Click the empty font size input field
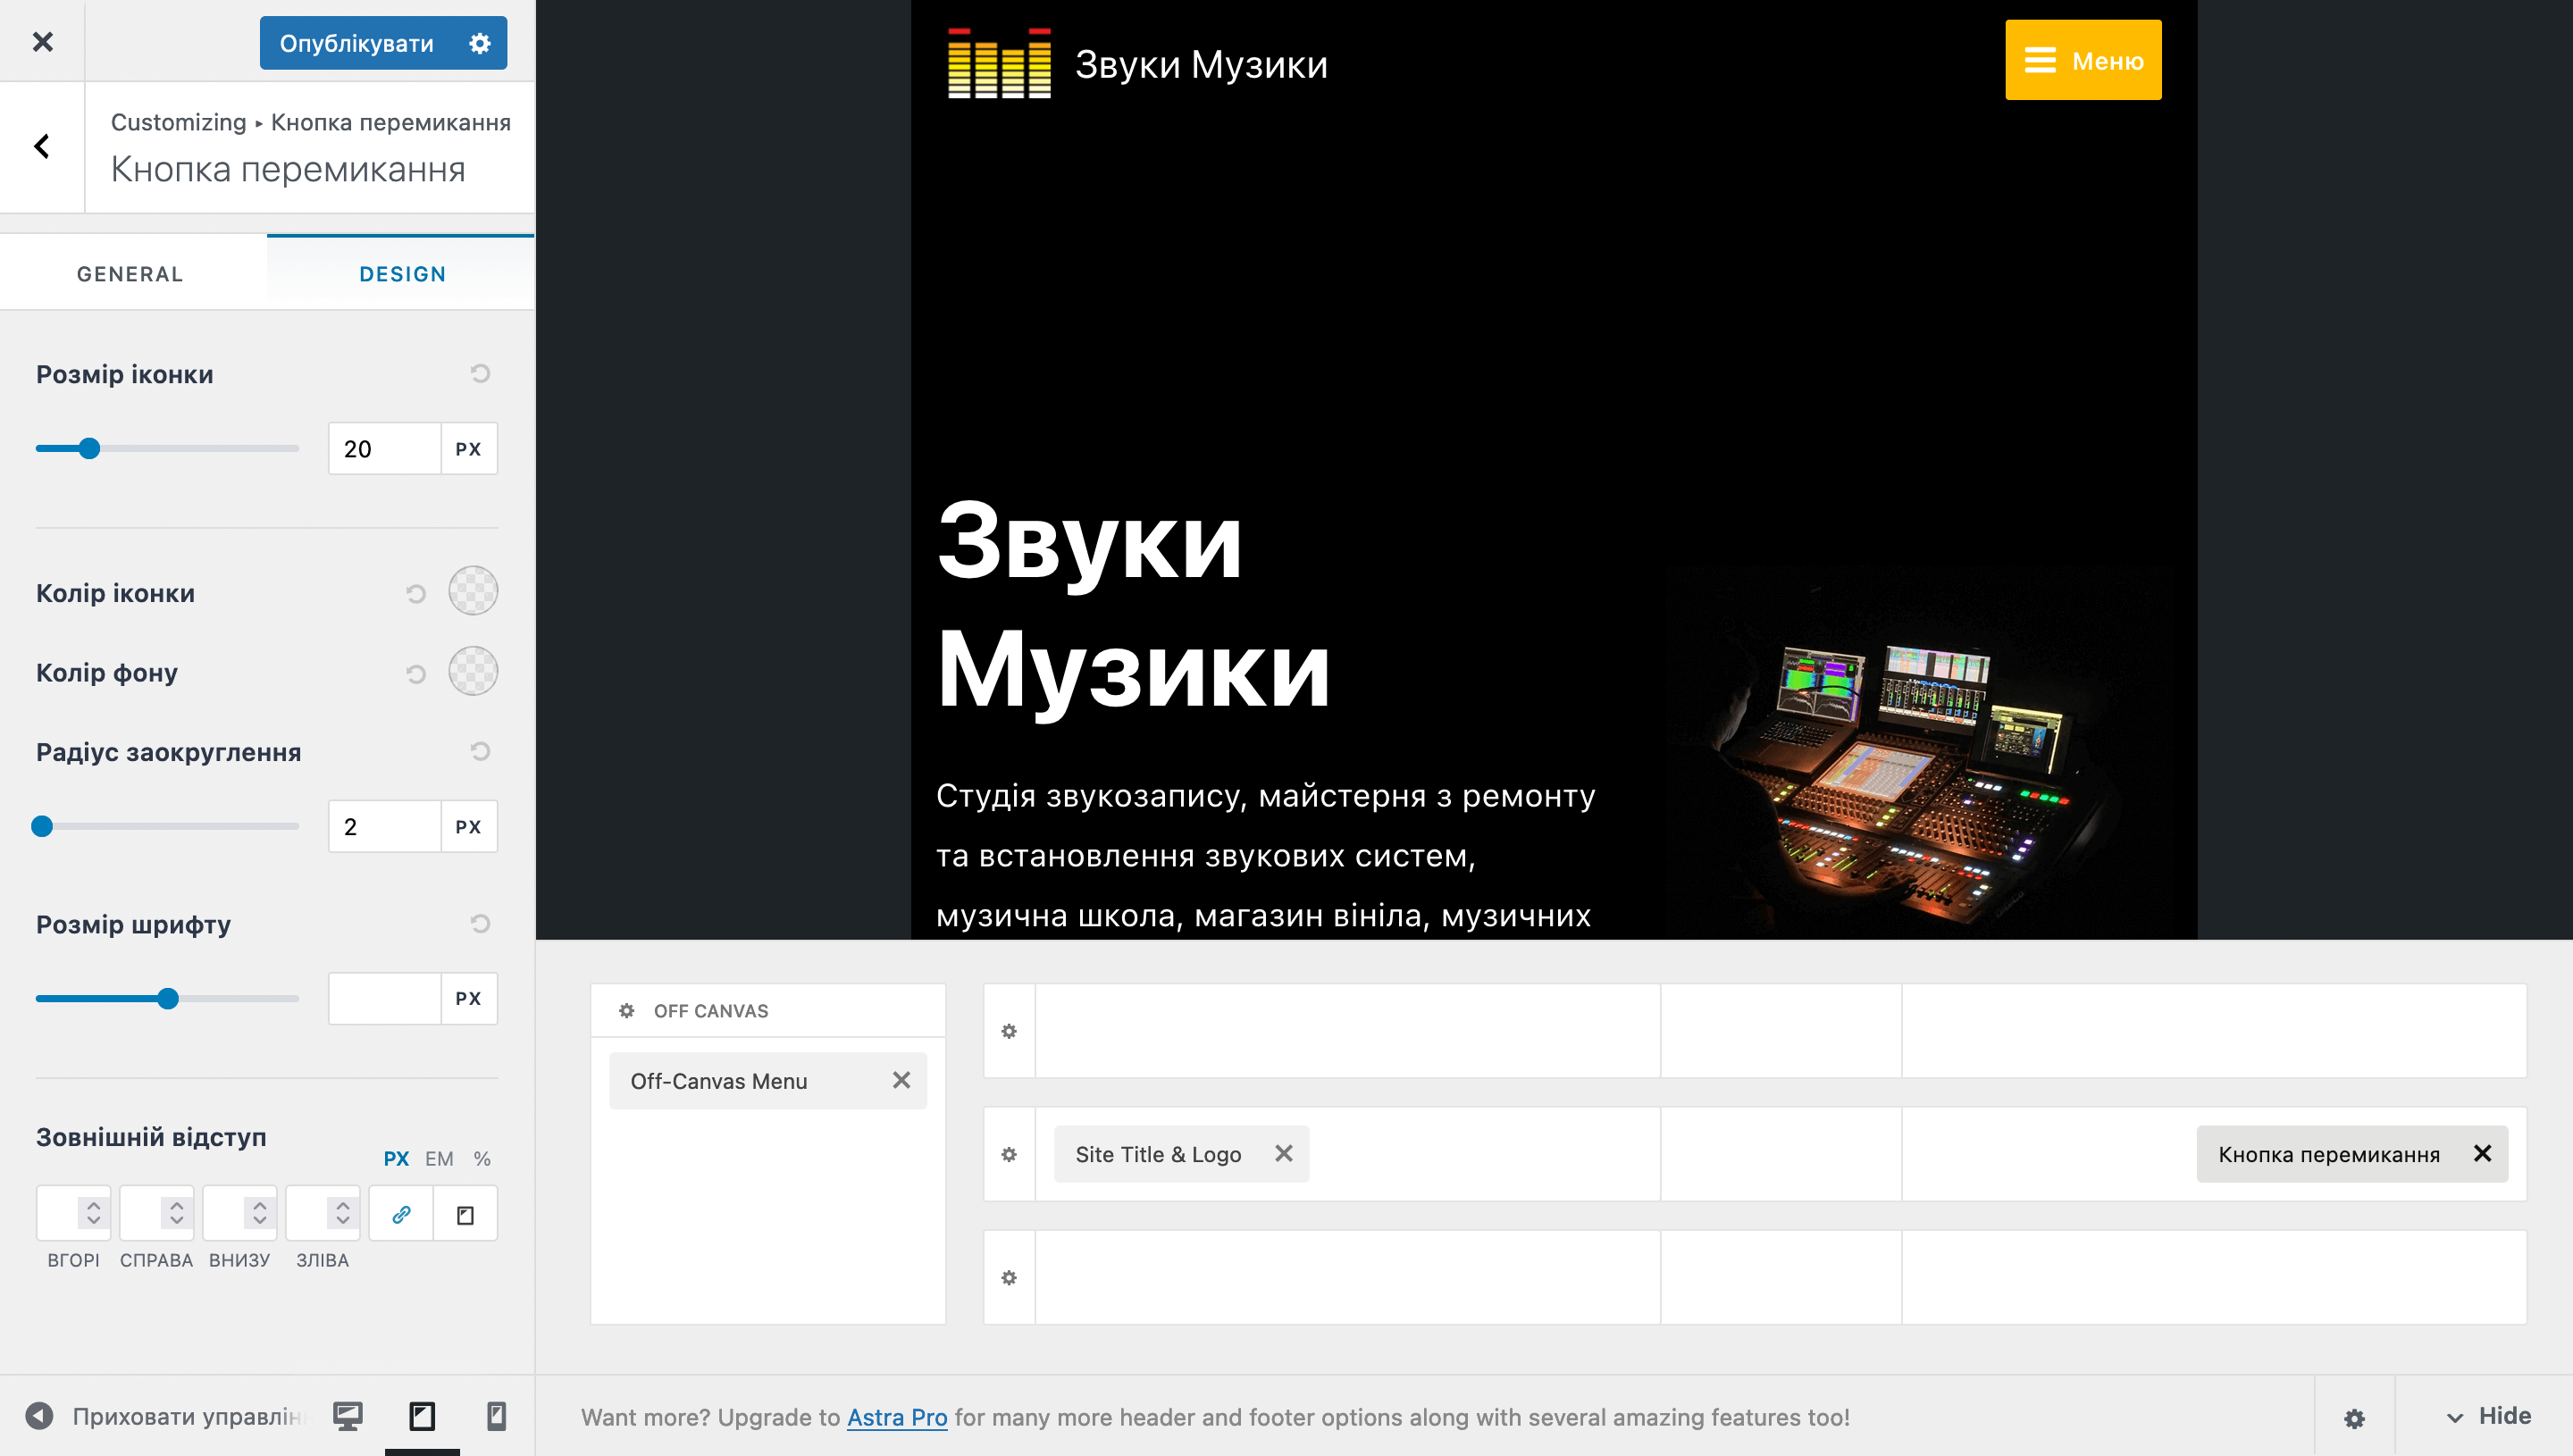This screenshot has width=2573, height=1456. click(385, 998)
